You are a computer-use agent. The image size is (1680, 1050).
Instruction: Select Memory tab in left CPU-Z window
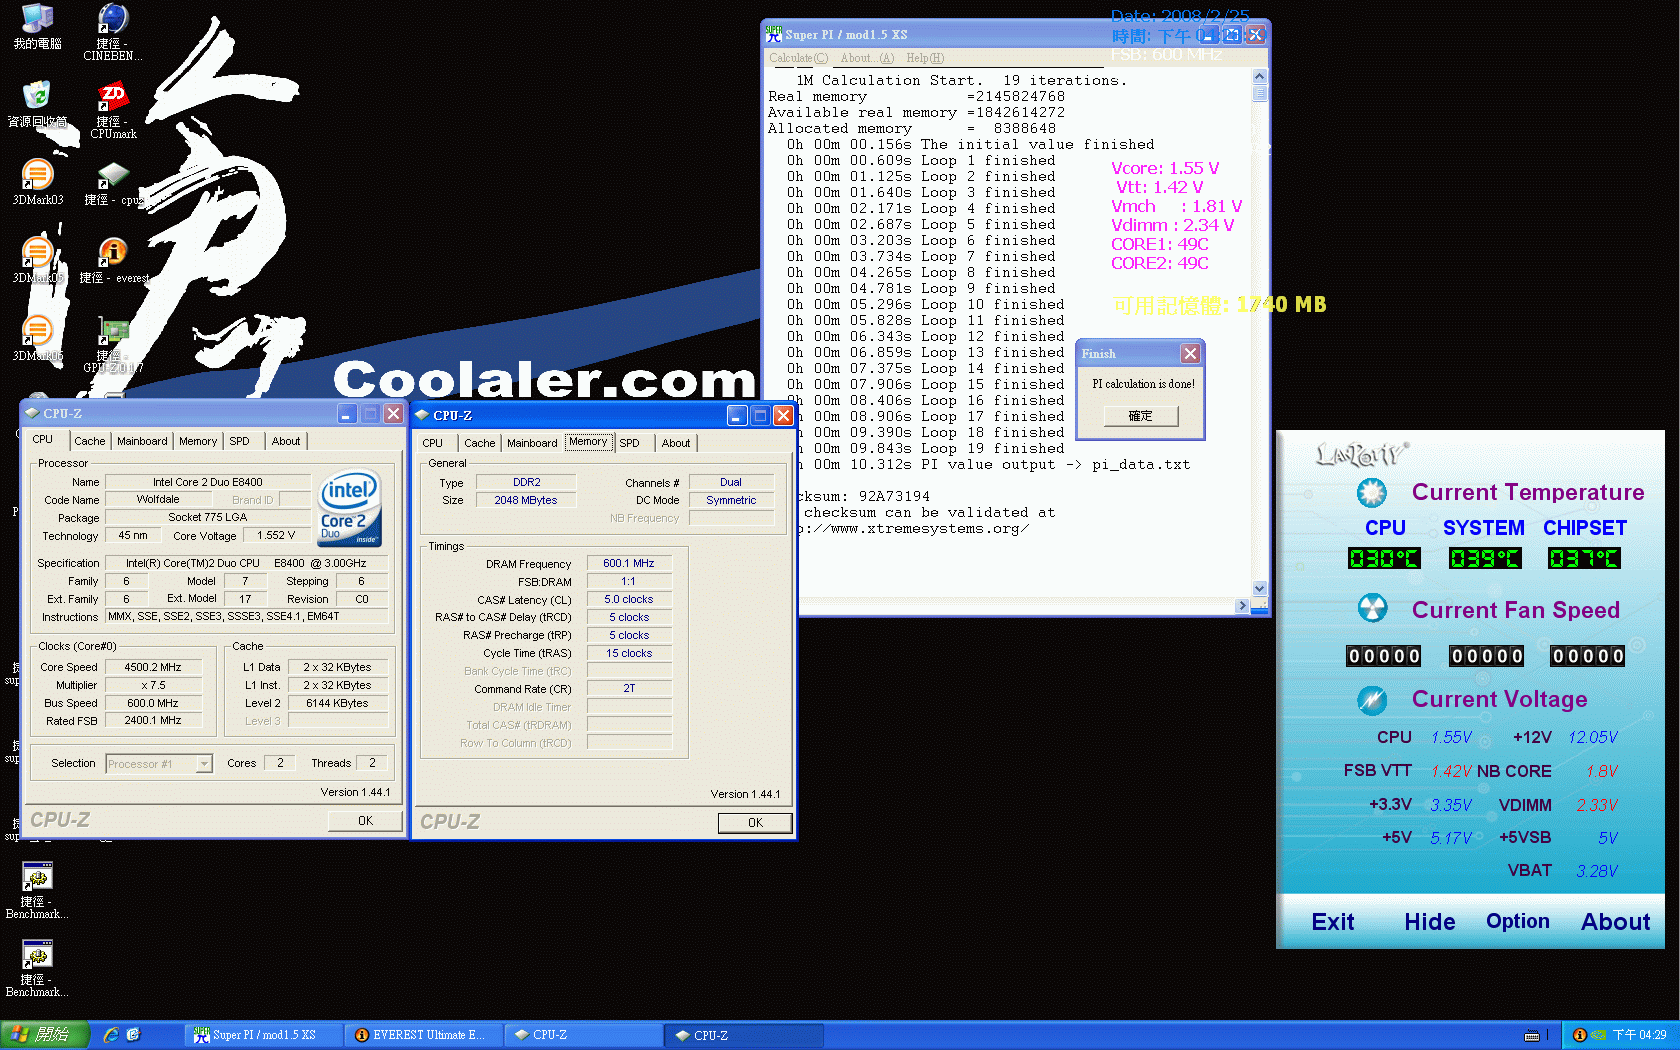(x=198, y=441)
